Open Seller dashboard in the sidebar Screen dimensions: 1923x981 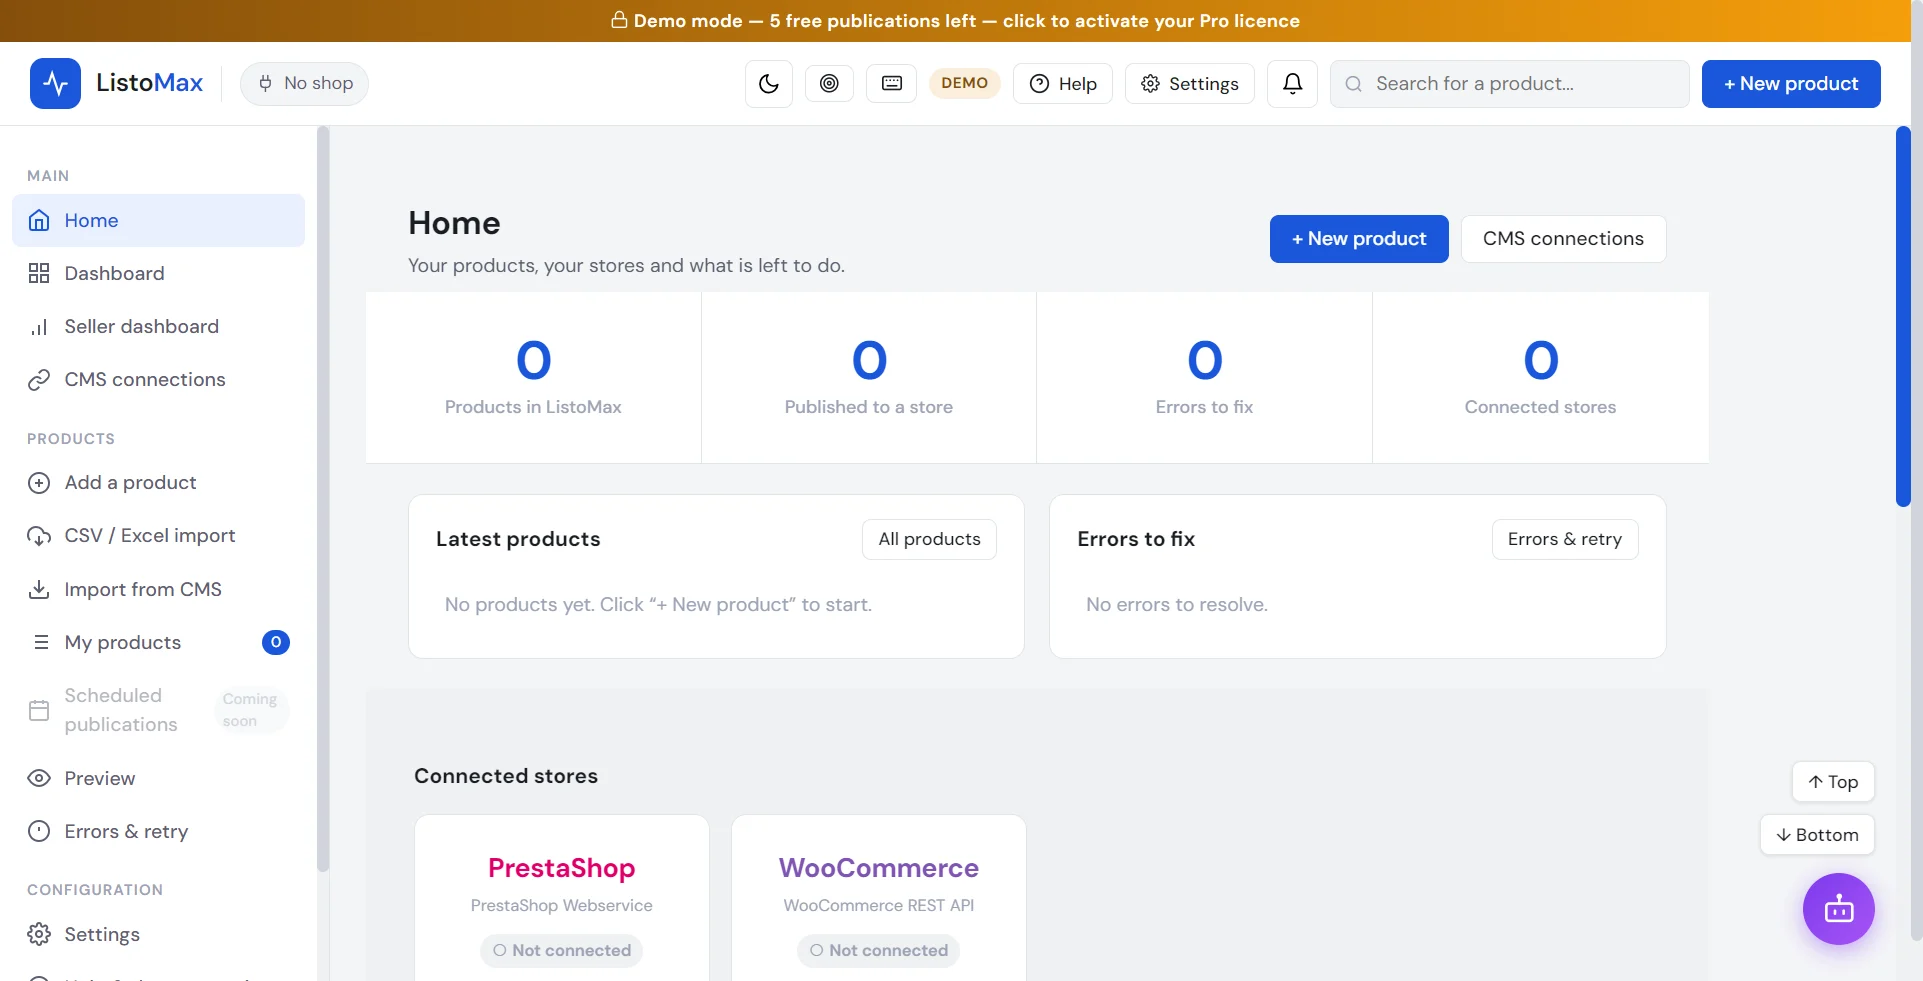click(x=158, y=326)
